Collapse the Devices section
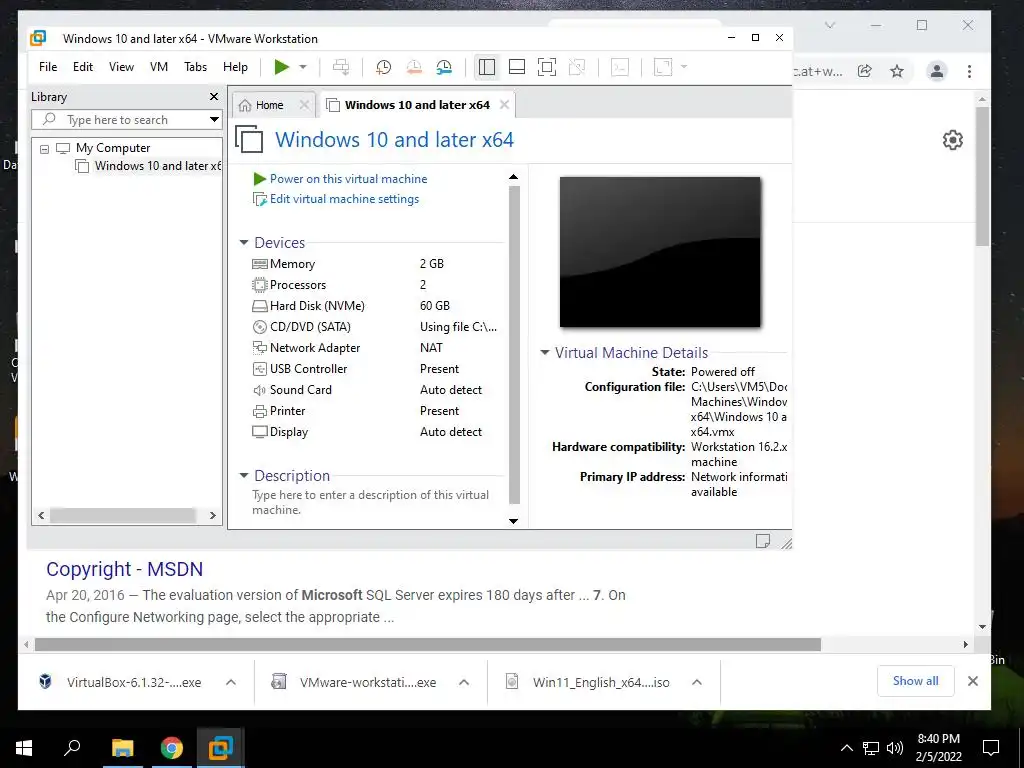The image size is (1024, 768). click(244, 242)
